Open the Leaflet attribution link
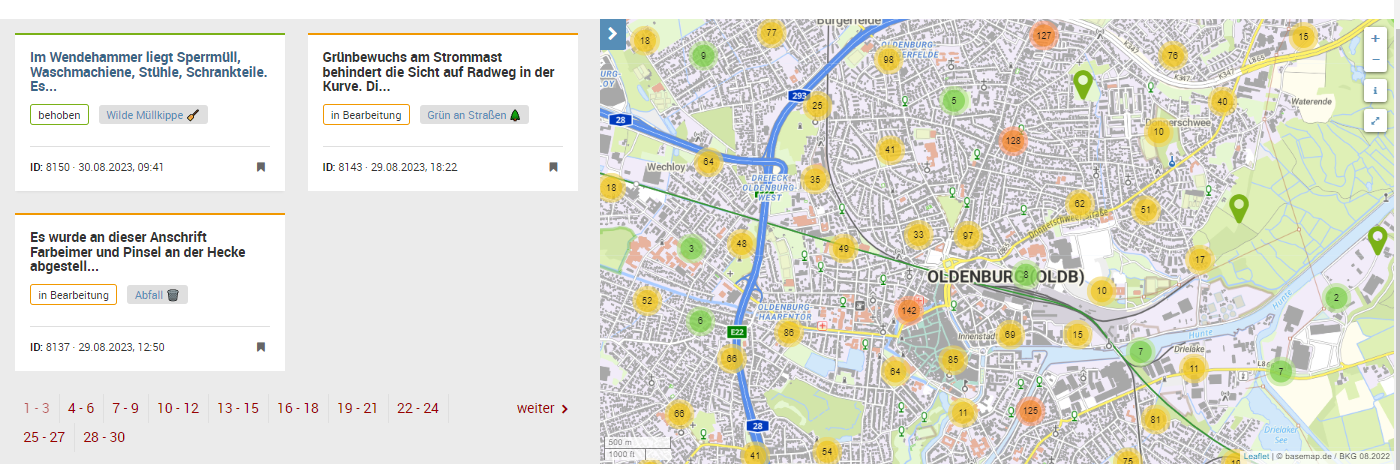The width and height of the screenshot is (1400, 470). tap(1256, 456)
